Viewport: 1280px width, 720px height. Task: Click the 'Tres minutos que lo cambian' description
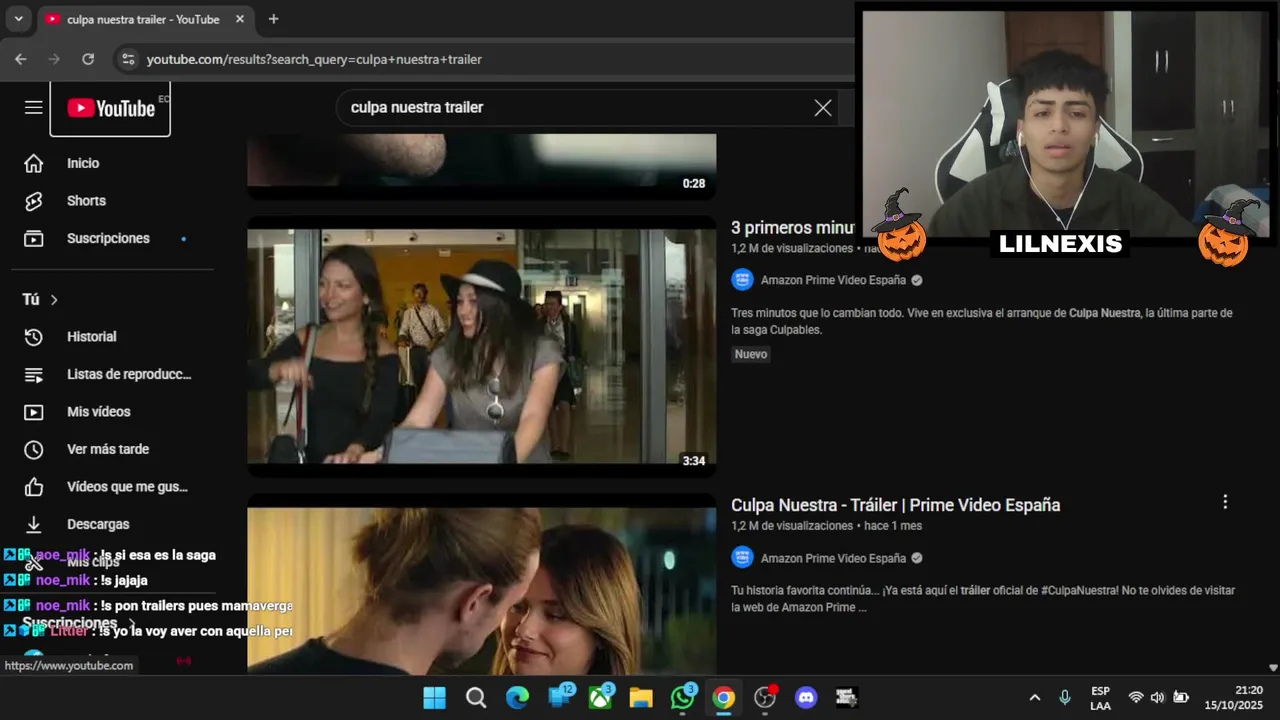tap(982, 321)
